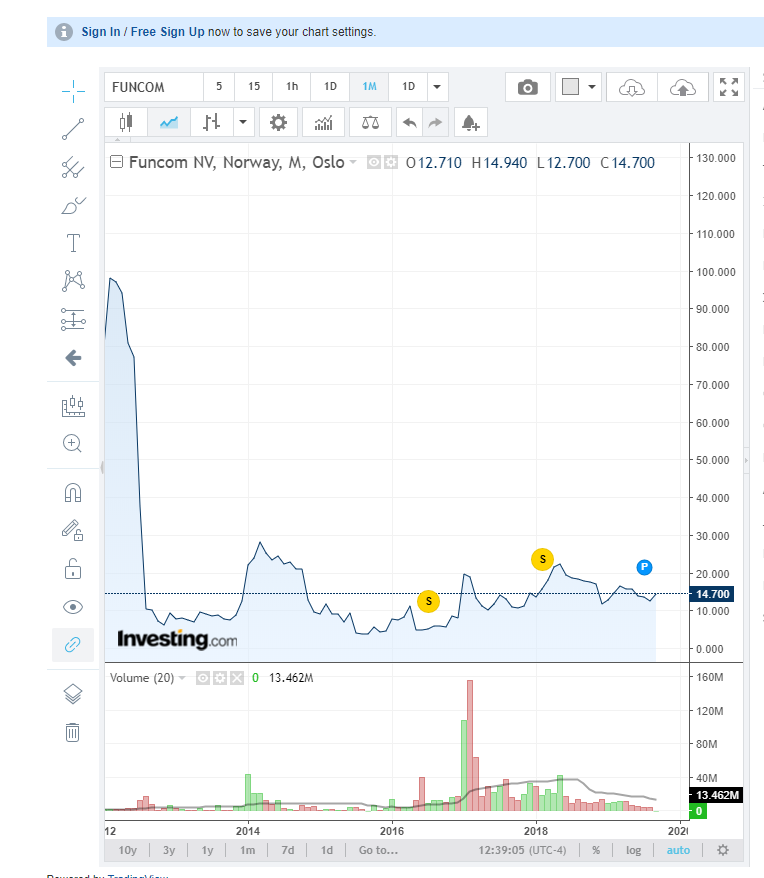Toggle the sync drawings link icon
764x878 pixels.
(73, 645)
